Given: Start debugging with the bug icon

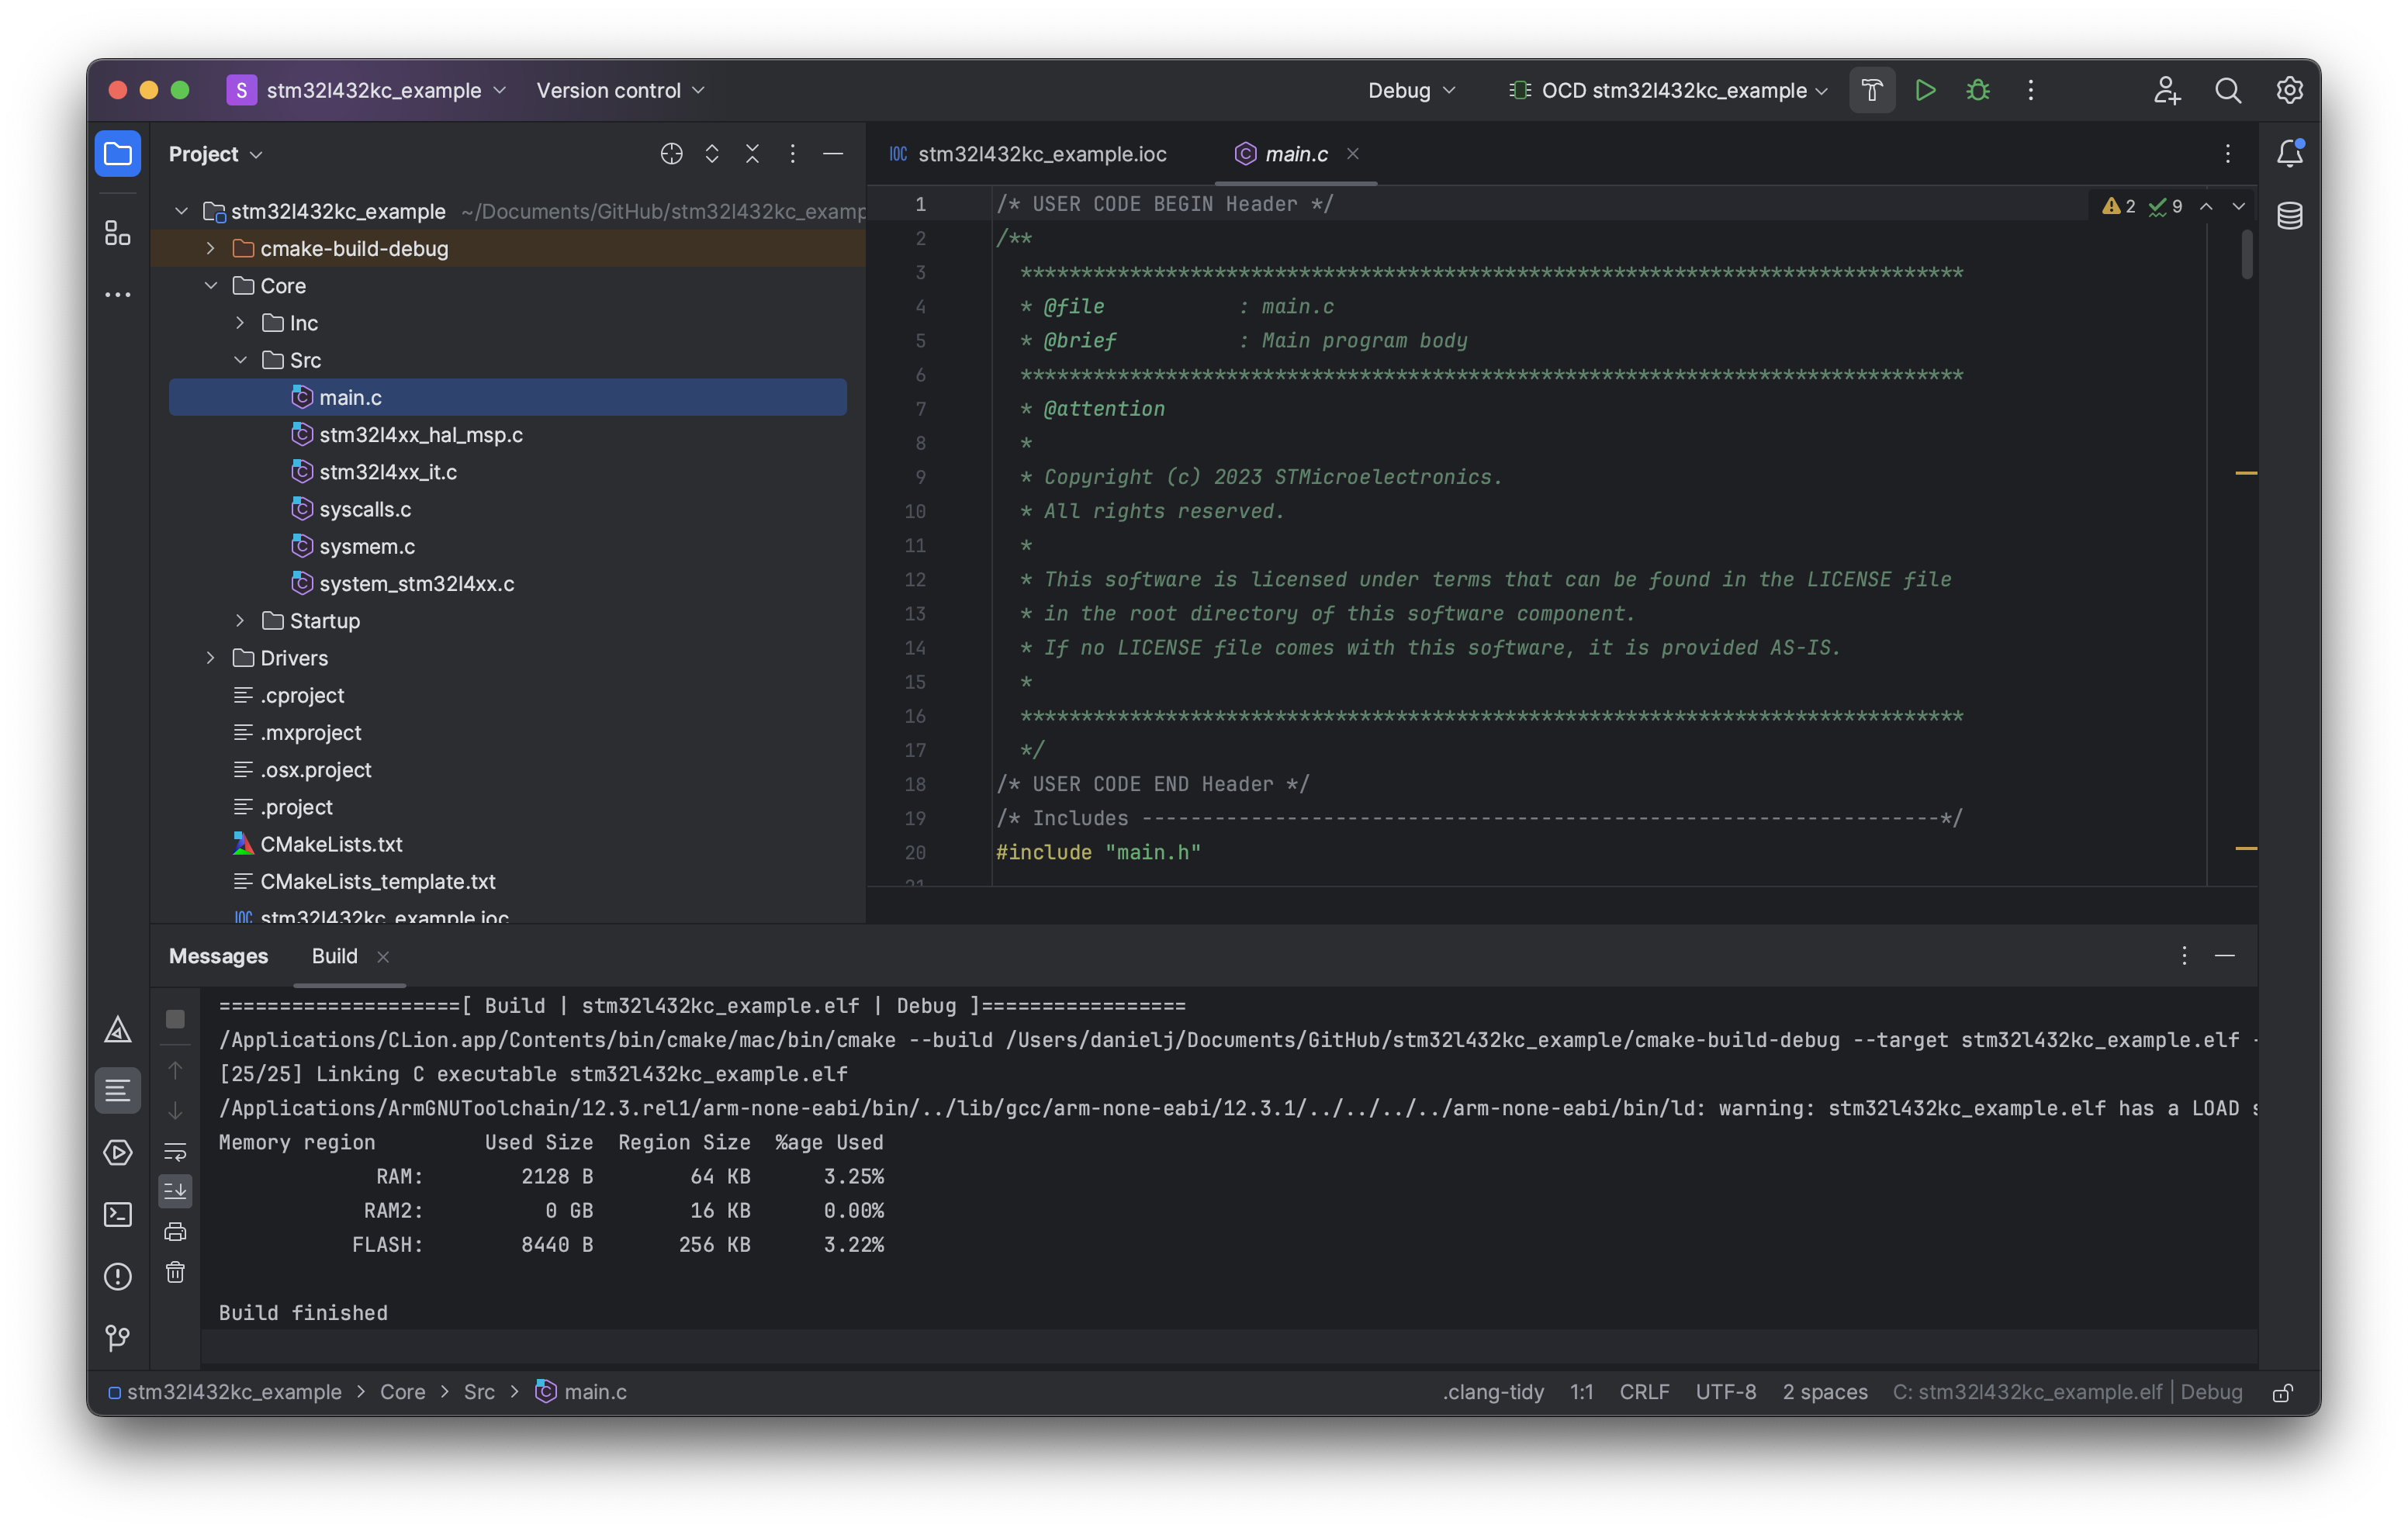Looking at the screenshot, I should tap(1978, 90).
